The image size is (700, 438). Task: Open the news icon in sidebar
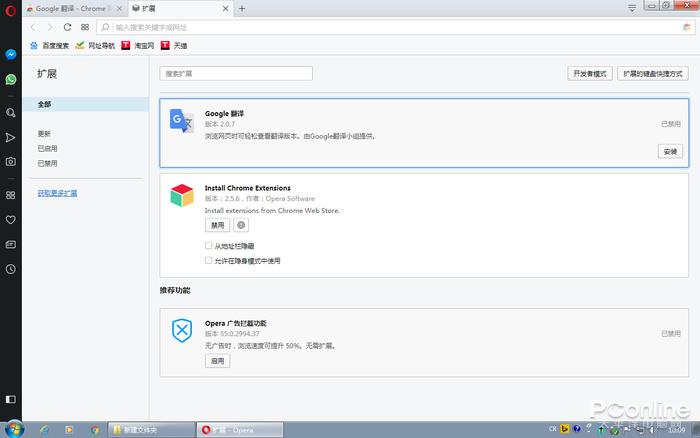pyautogui.click(x=11, y=245)
